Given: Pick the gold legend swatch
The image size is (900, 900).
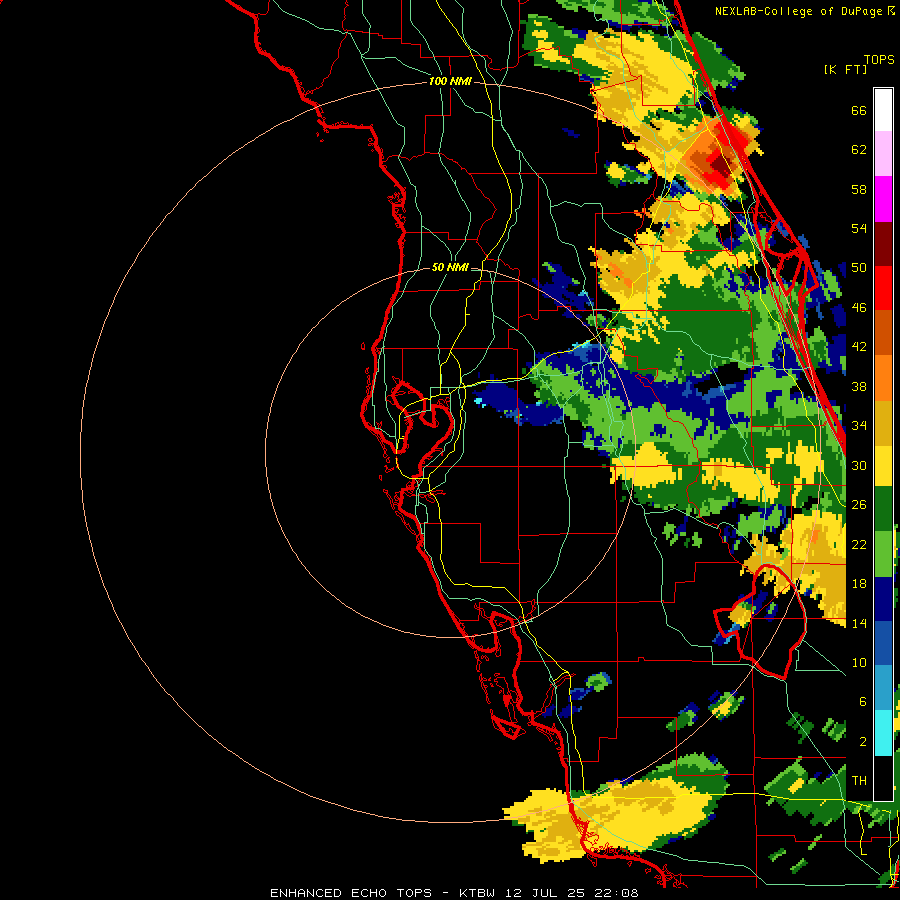Looking at the screenshot, I should (x=883, y=423).
